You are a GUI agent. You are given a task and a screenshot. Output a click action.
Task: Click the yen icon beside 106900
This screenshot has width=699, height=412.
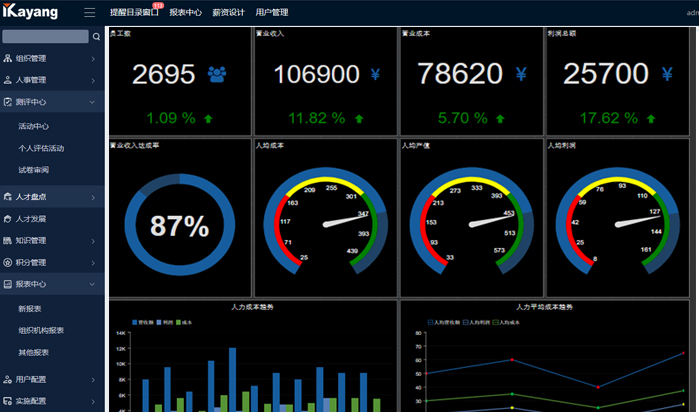375,74
